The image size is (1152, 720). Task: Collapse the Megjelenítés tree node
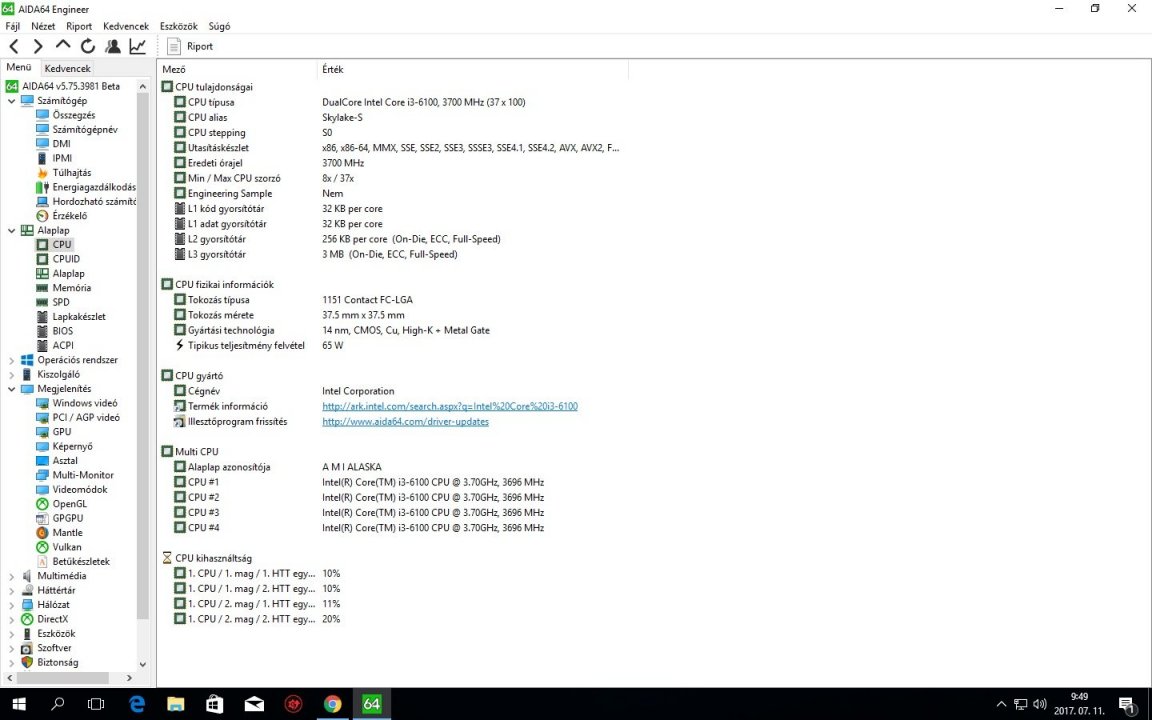pos(12,389)
